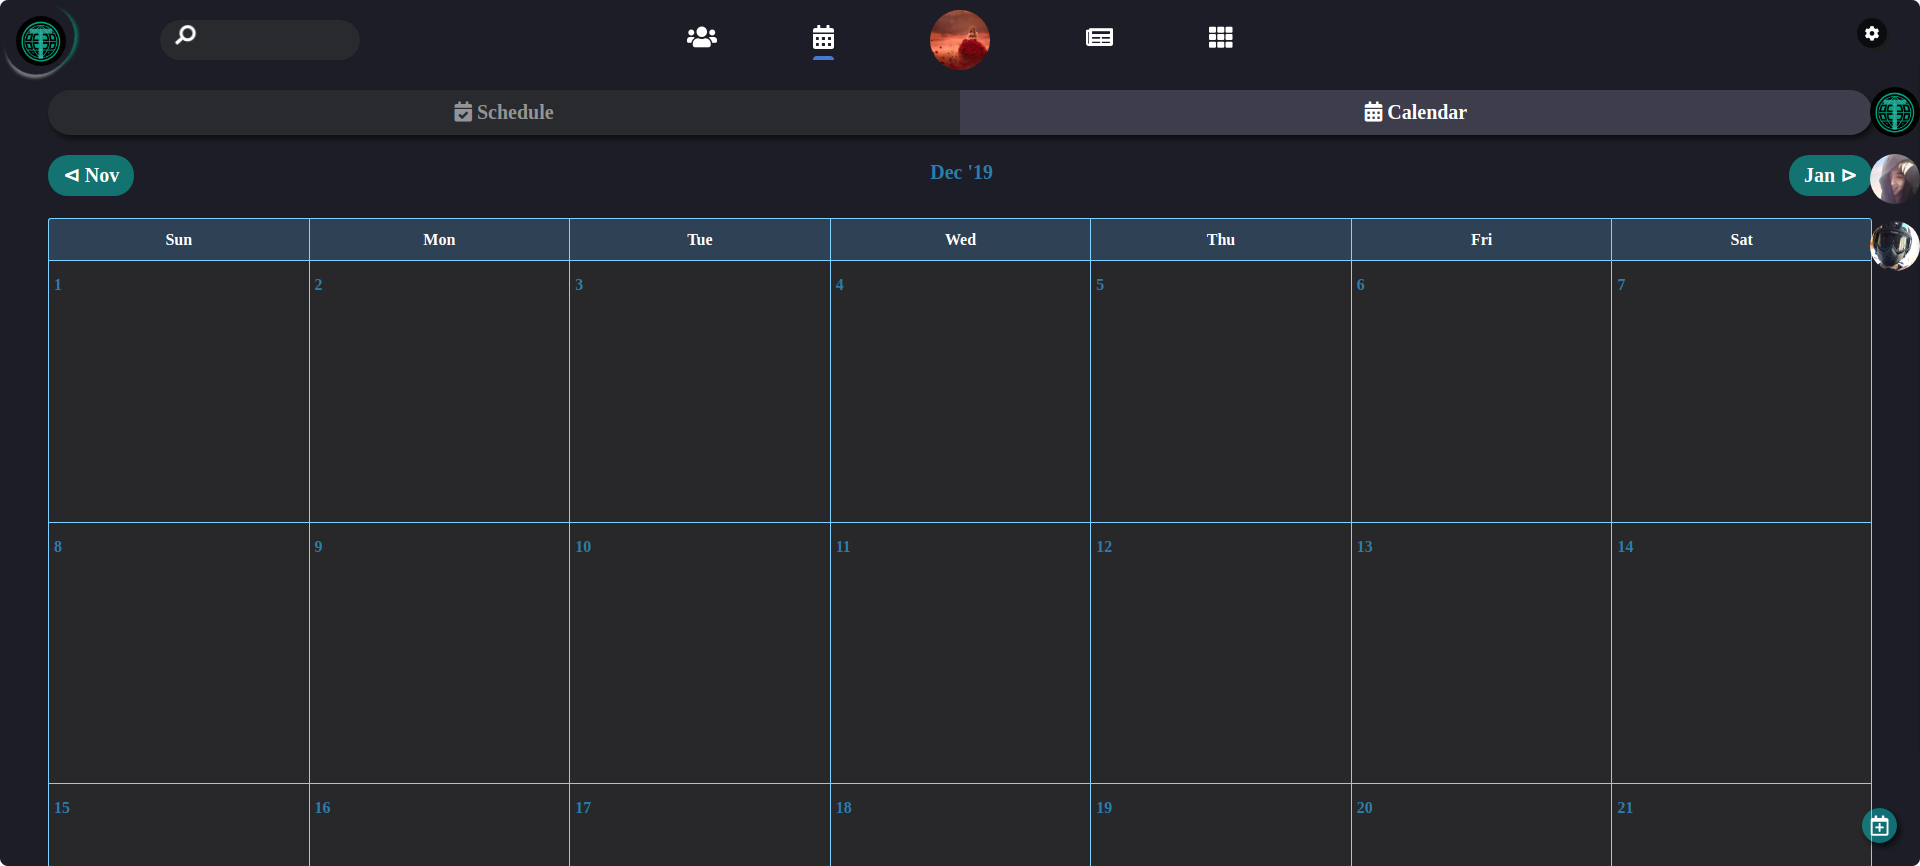Go to next month Jan

(1829, 175)
